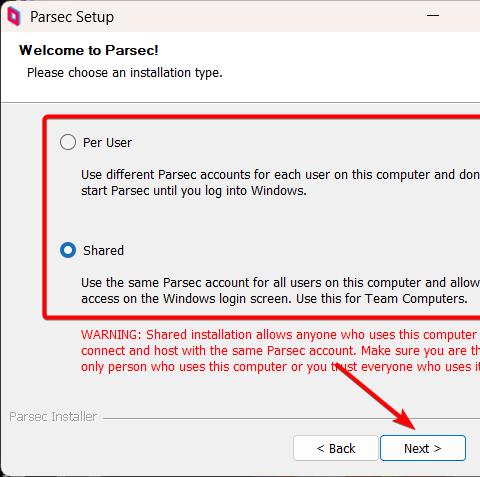
Task: Select the Per User radio button
Action: coord(68,142)
